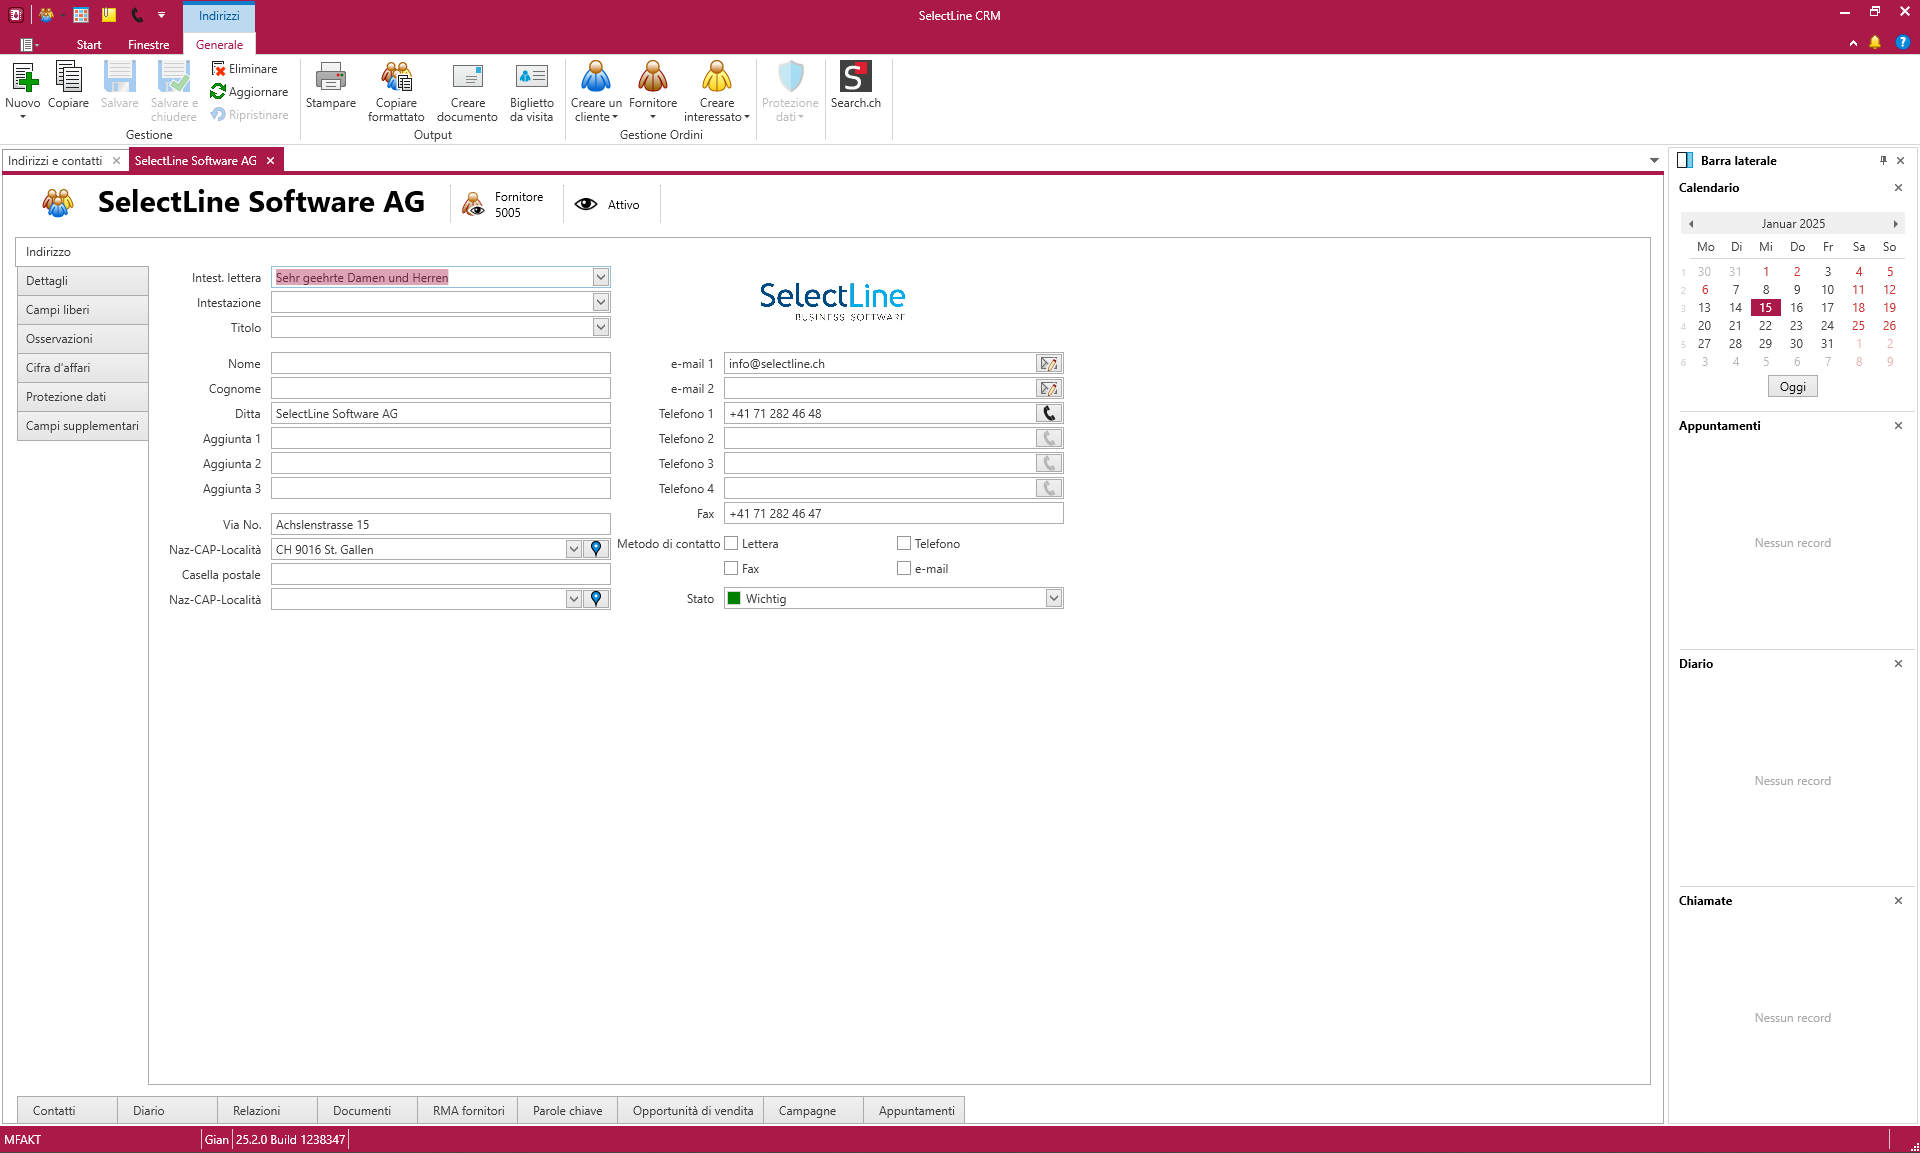This screenshot has height=1153, width=1920.
Task: Close the SelectLine Software AG tab
Action: 270,160
